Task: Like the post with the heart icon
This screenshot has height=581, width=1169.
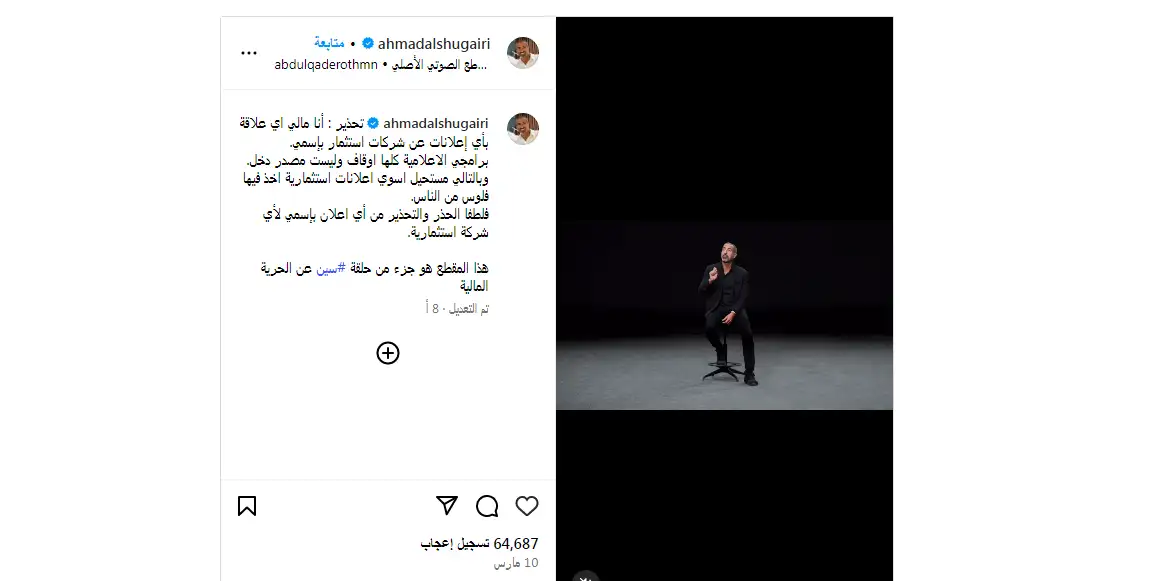Action: (526, 506)
